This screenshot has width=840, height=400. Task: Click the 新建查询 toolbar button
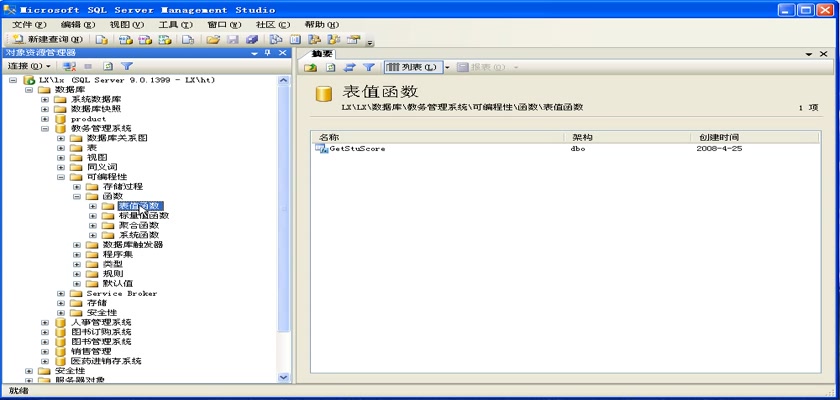pos(48,39)
